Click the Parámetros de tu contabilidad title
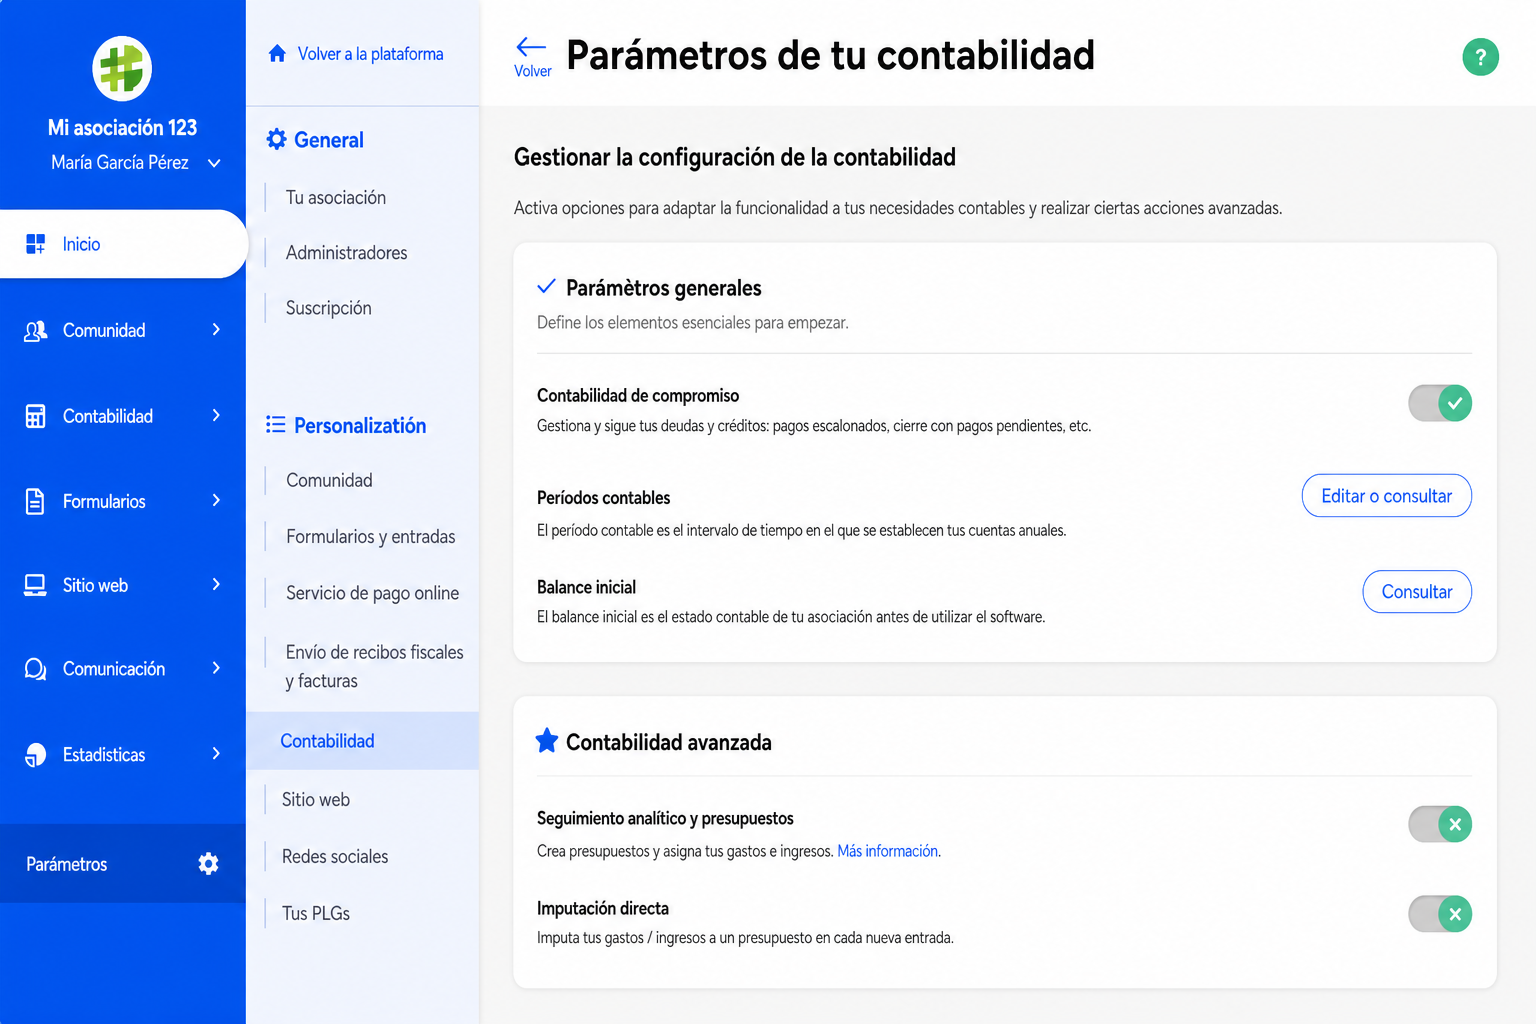 pyautogui.click(x=830, y=56)
